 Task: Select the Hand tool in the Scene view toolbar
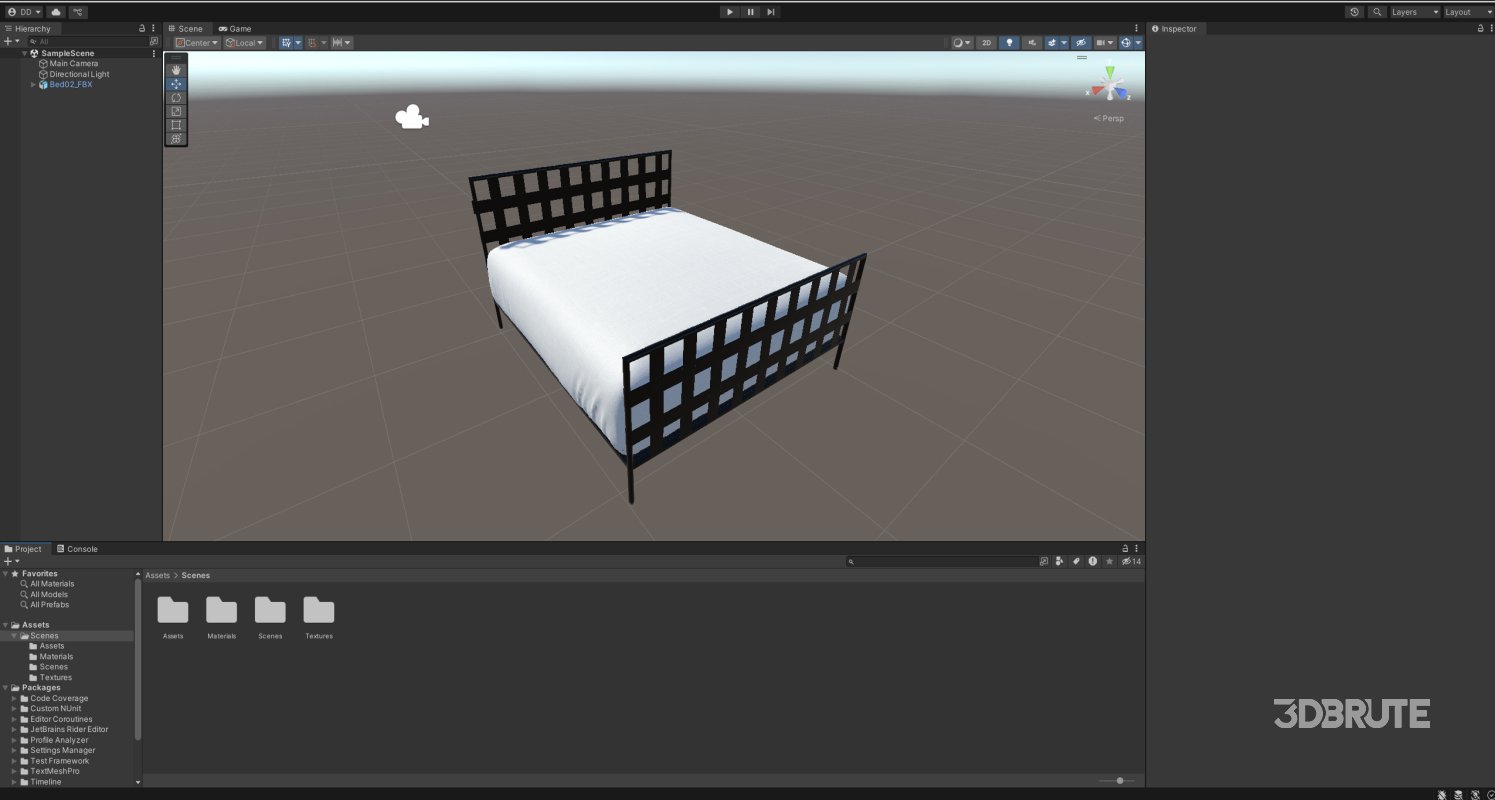(176, 69)
